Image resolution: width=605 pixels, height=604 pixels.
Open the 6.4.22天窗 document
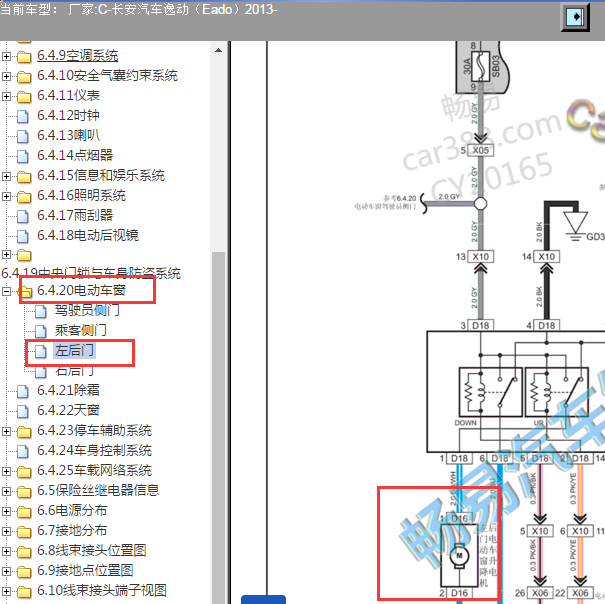(x=68, y=411)
